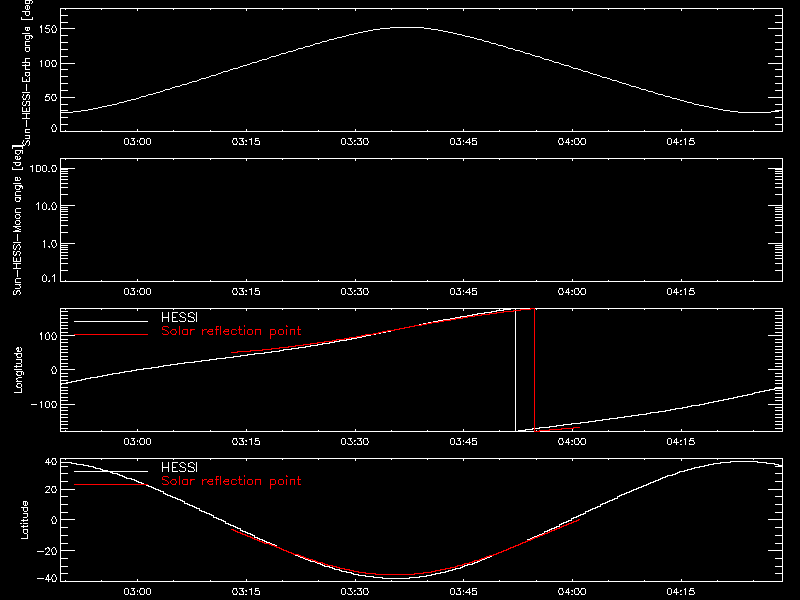The height and width of the screenshot is (600, 800).
Task: Click white vertical wrap line in Longitude plot
Action: pyautogui.click(x=515, y=370)
